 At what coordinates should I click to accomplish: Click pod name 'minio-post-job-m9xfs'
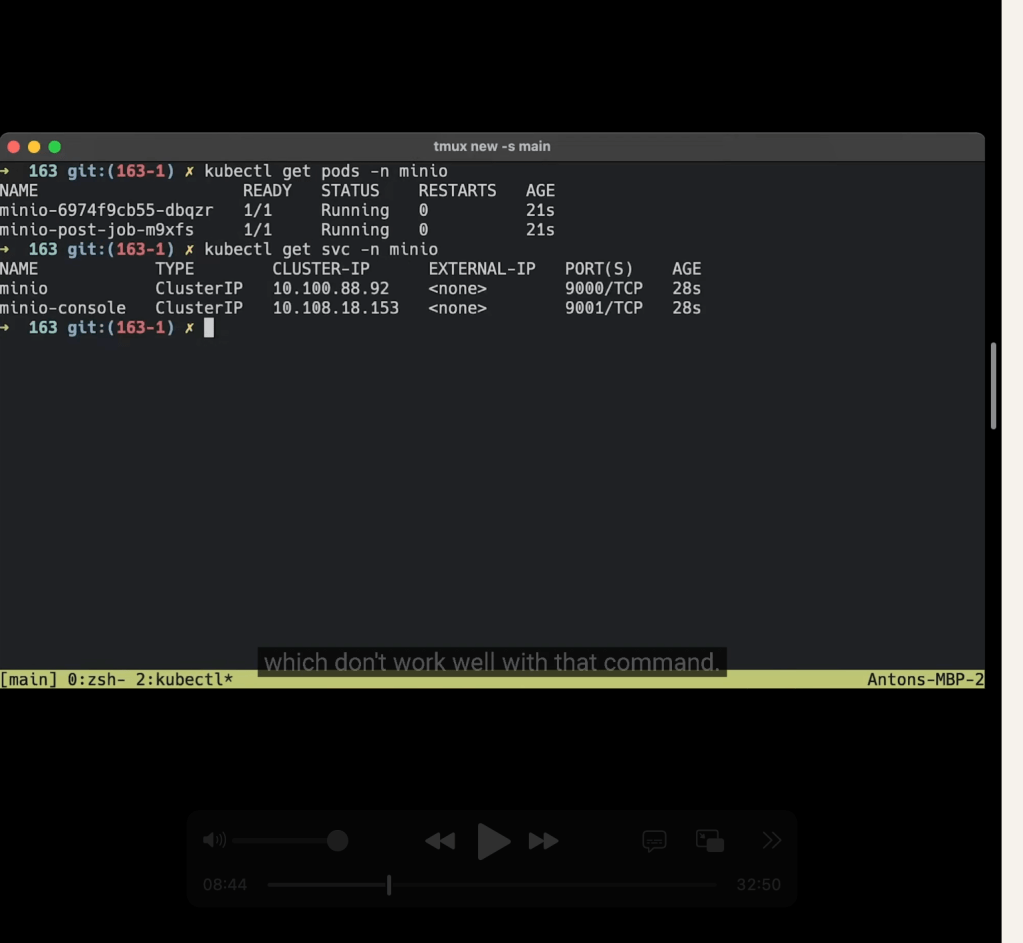click(x=97, y=230)
